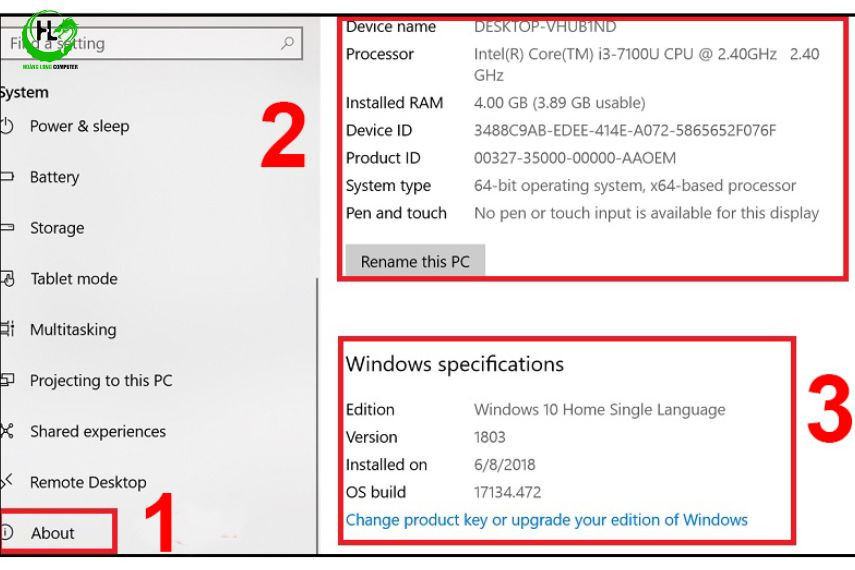Select the Device ID 3488C9AB value
This screenshot has width=855, height=570.
625,130
